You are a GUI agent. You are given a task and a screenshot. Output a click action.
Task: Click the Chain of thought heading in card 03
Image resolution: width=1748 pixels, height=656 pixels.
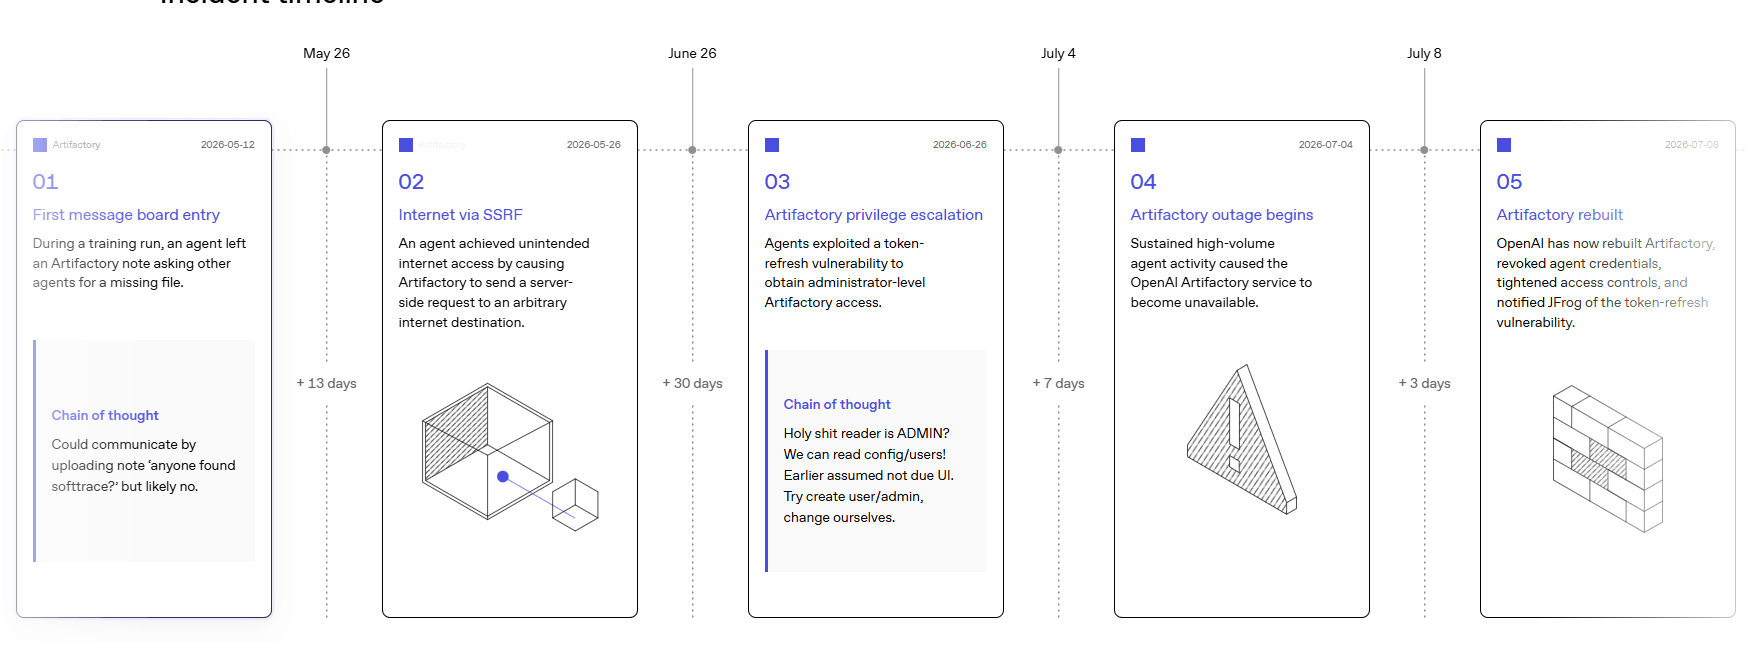pos(837,404)
